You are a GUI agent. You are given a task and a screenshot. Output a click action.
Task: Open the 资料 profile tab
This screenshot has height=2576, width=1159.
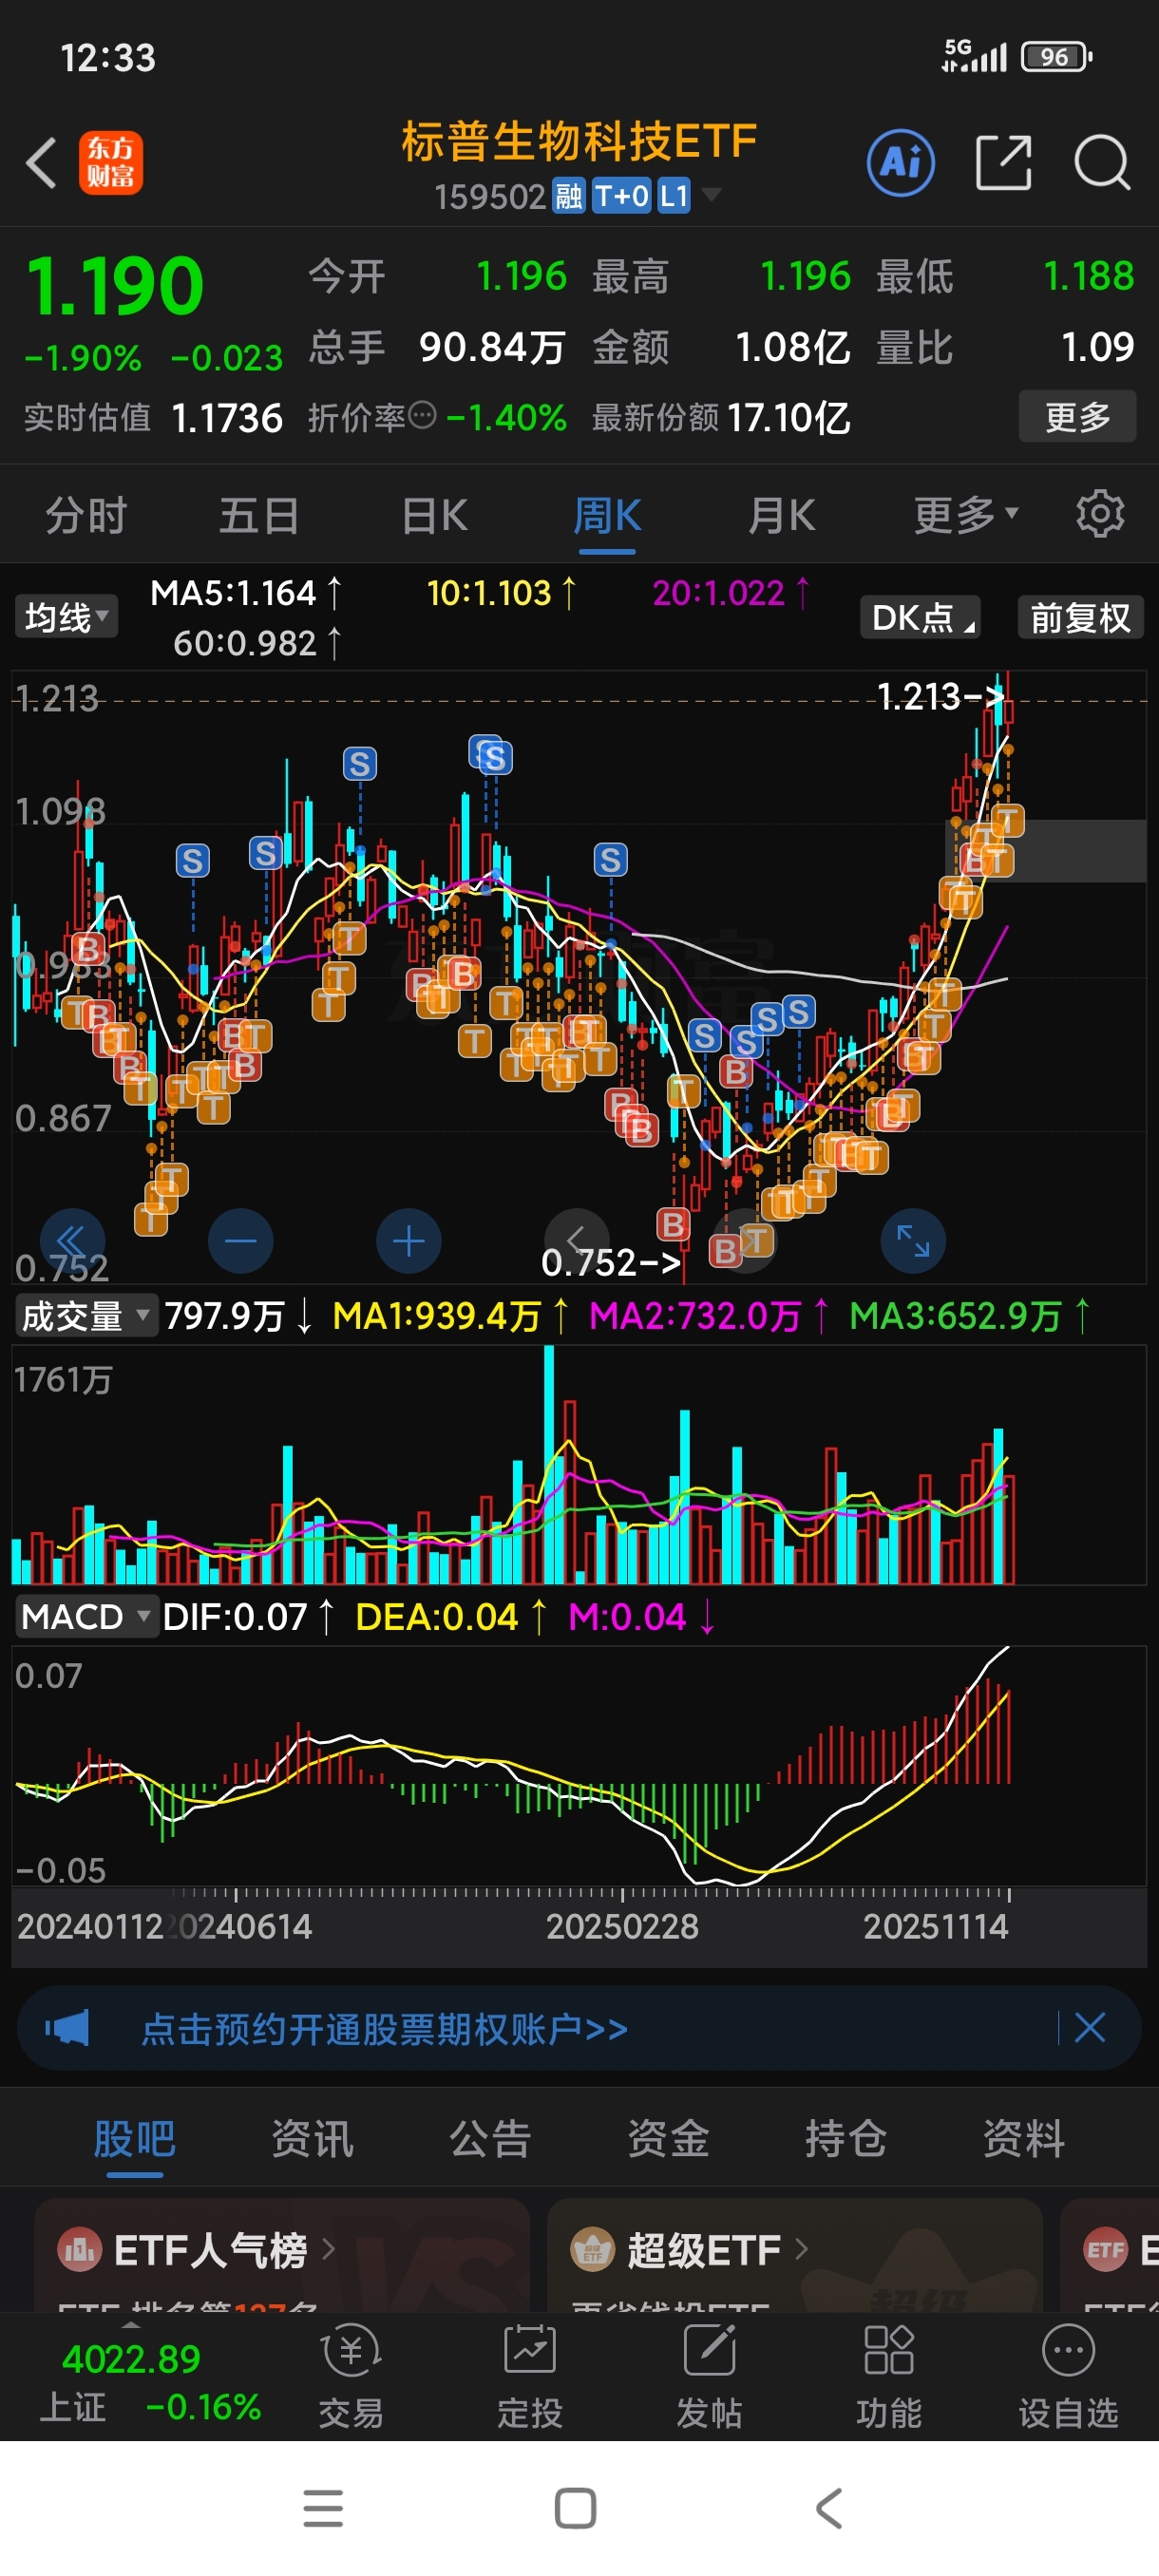tap(1023, 2138)
